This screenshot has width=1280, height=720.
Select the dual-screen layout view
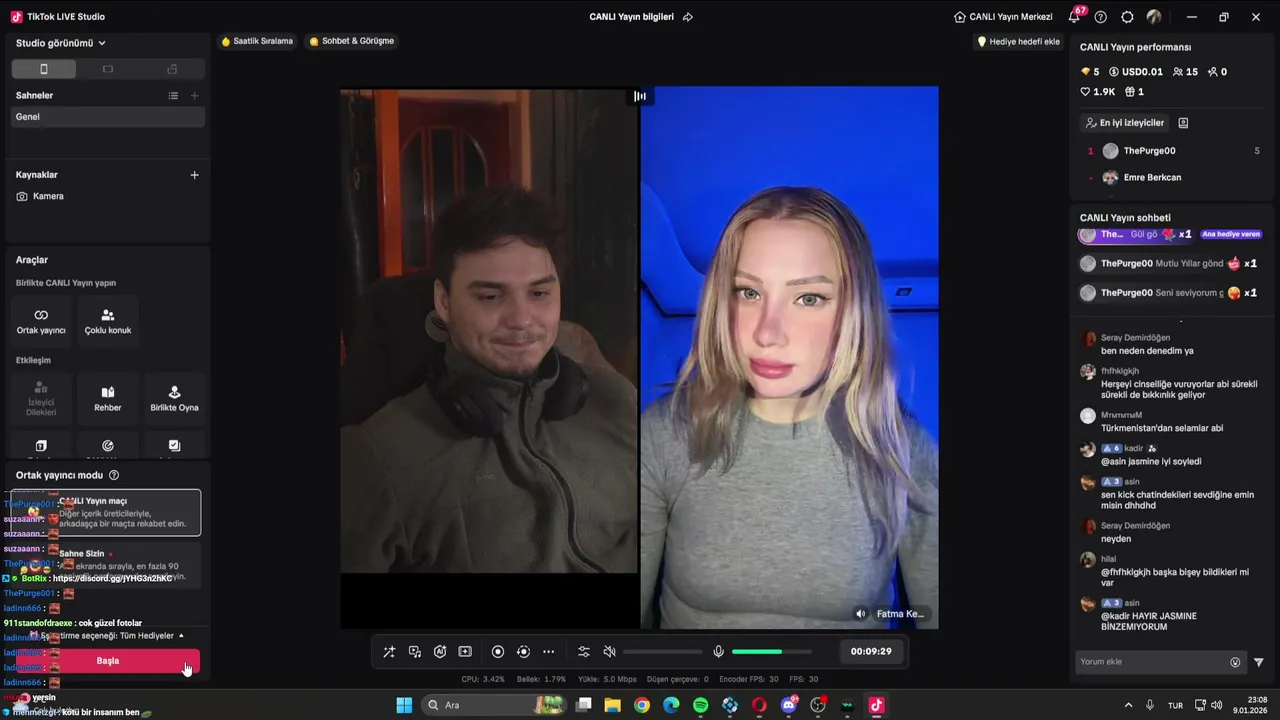172,69
